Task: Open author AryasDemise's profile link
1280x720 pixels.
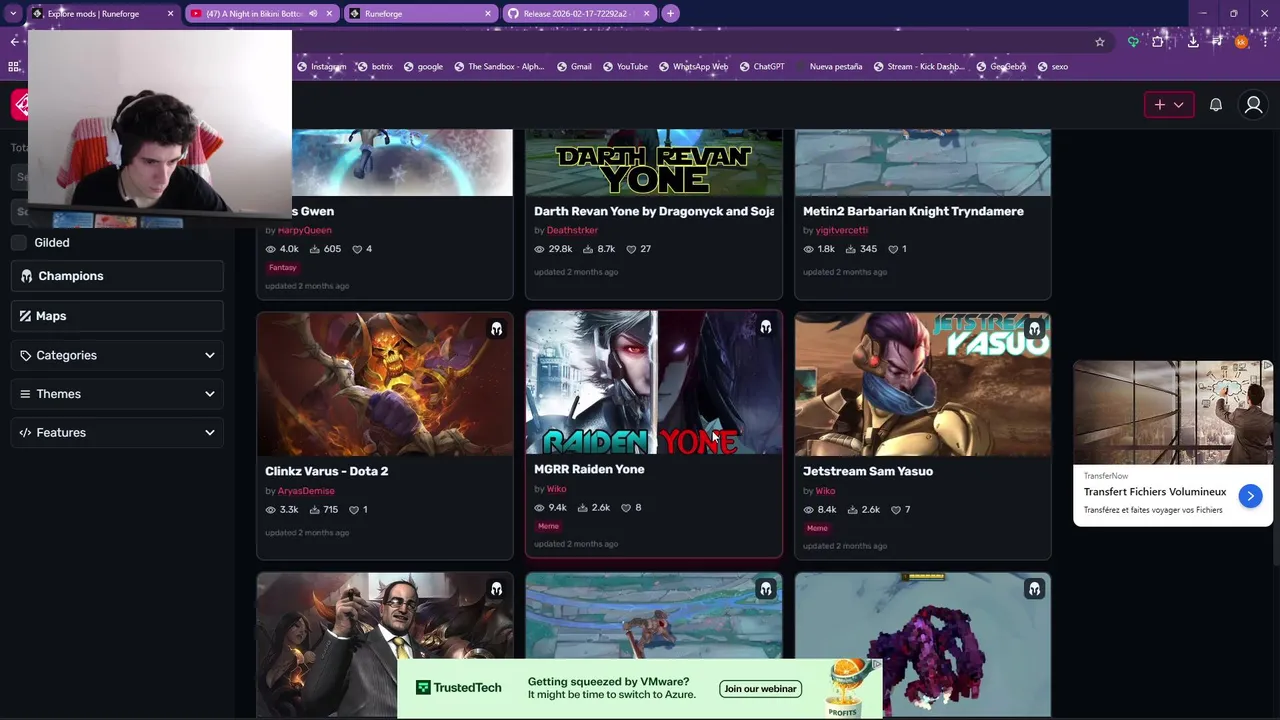Action: [x=306, y=491]
